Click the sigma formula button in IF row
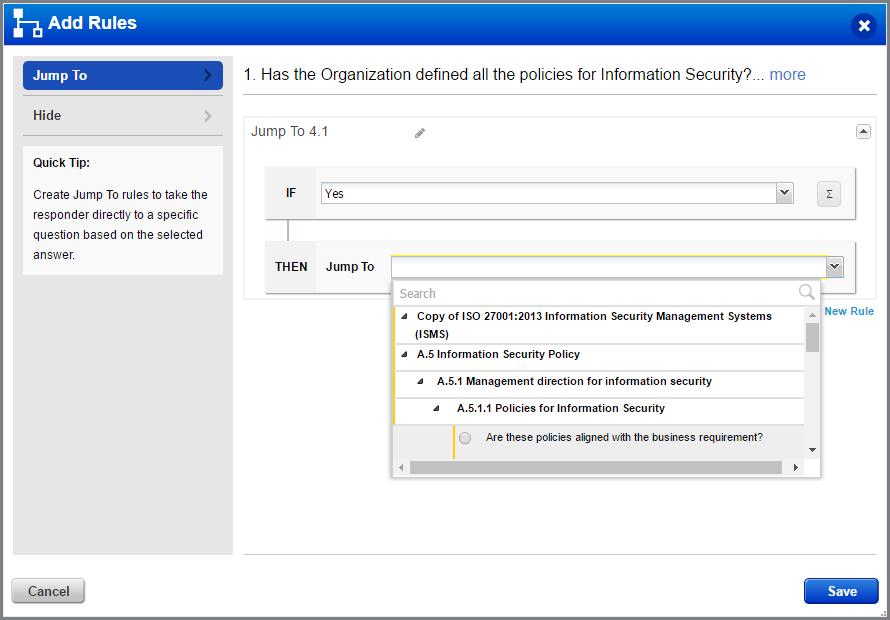The image size is (890, 620). [829, 194]
